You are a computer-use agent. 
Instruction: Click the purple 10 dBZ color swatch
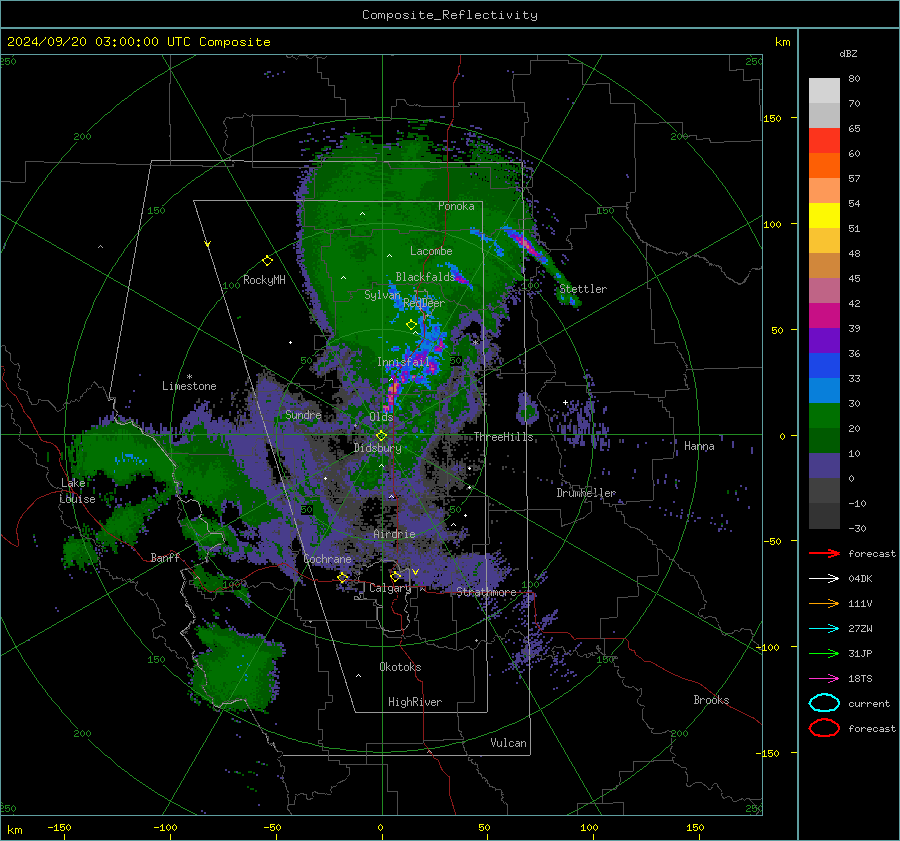(x=824, y=466)
